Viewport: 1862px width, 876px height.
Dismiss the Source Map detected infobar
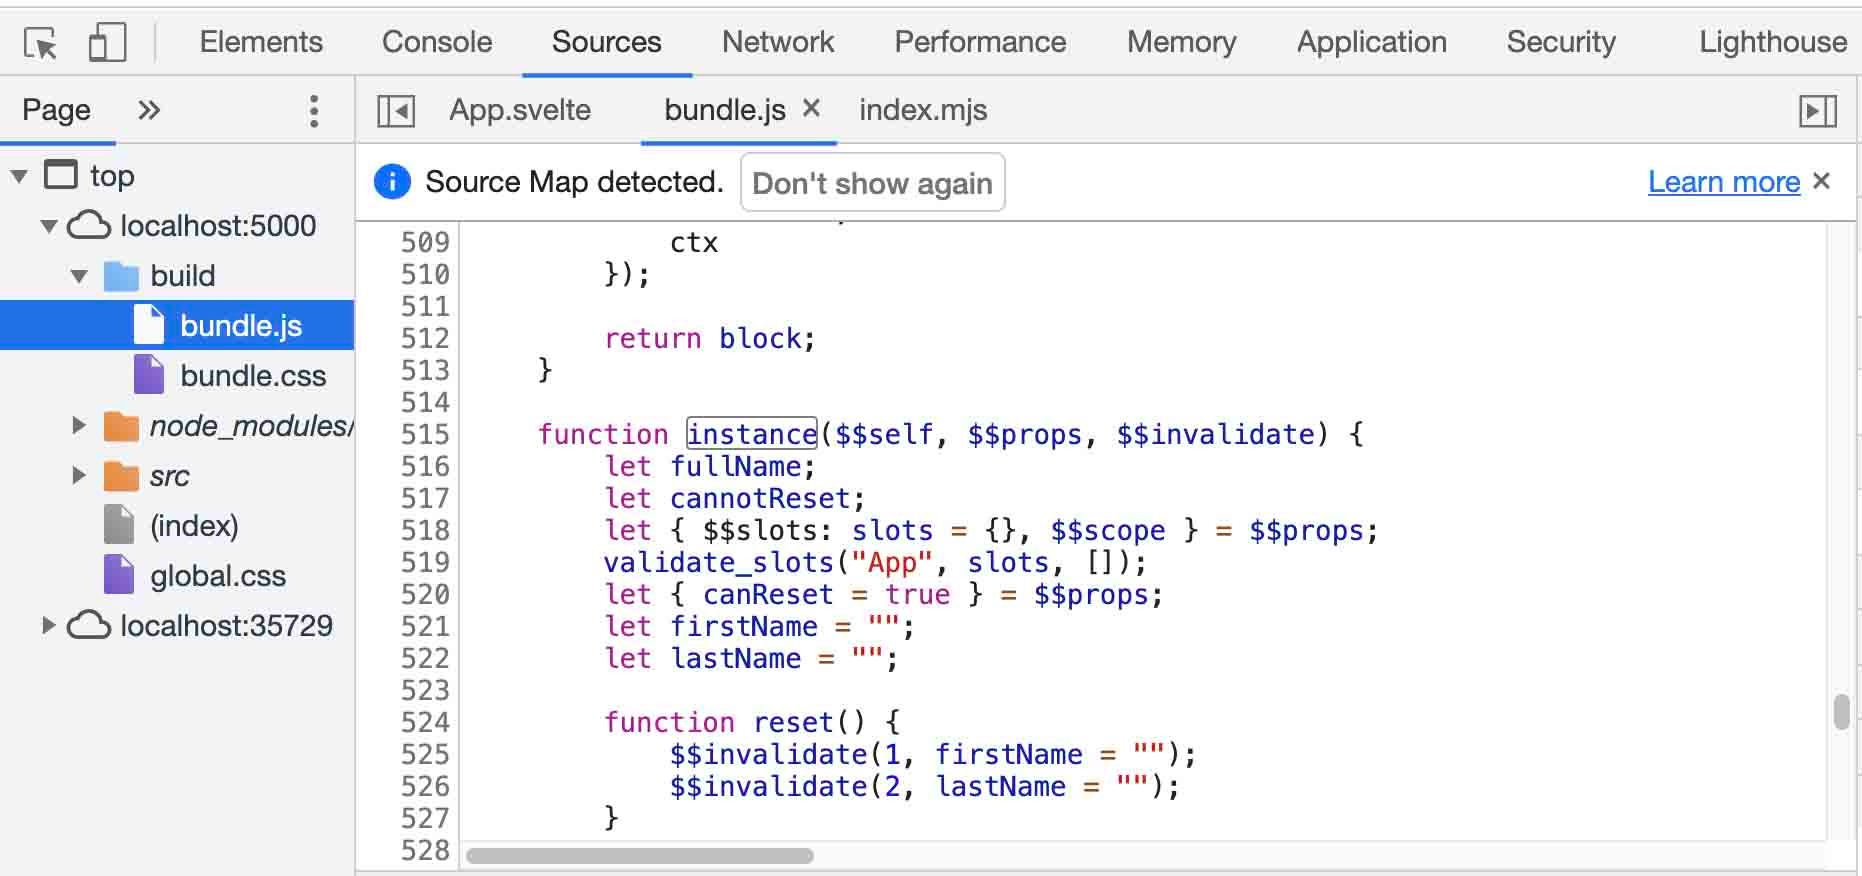point(1821,181)
